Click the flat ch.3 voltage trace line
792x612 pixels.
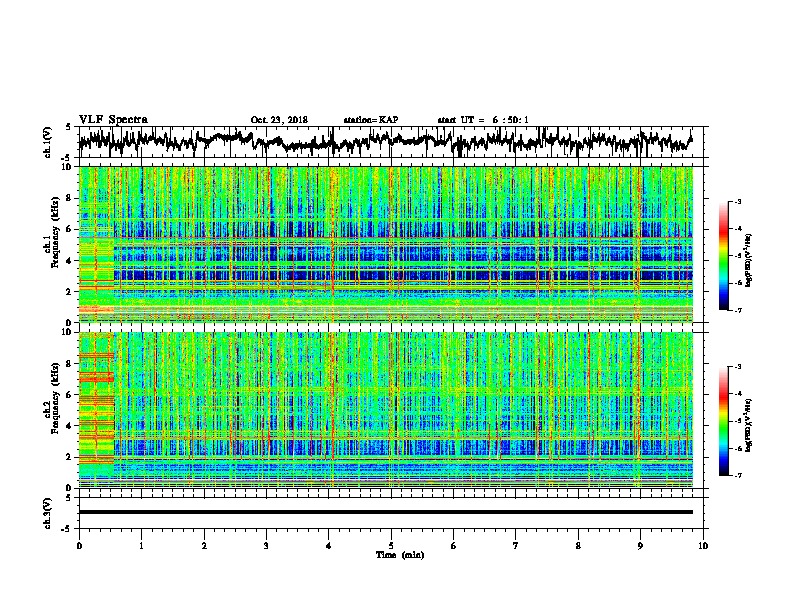386,512
